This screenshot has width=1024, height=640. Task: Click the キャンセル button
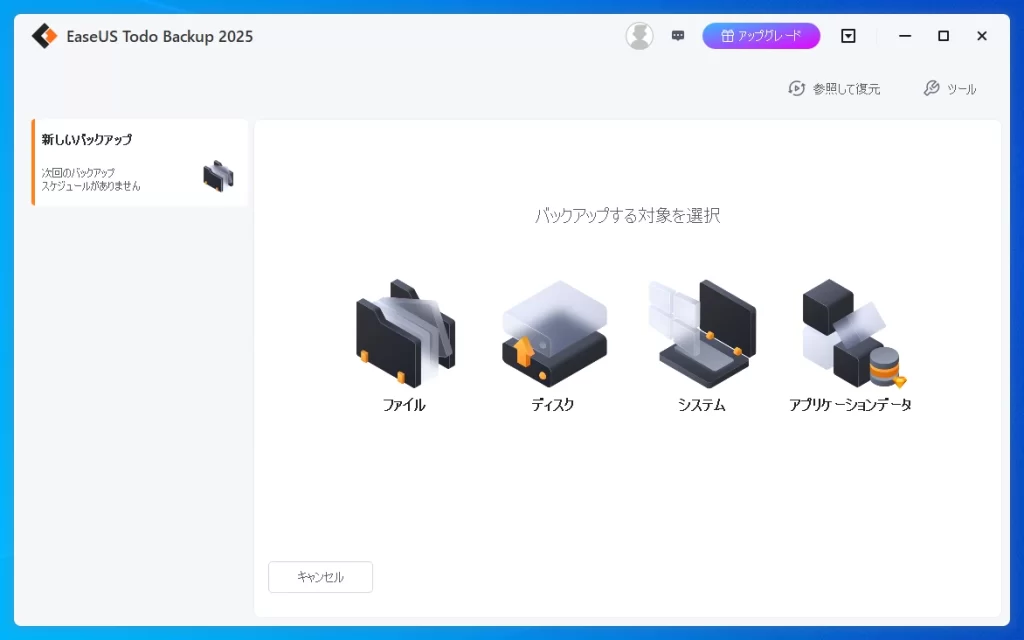click(320, 577)
